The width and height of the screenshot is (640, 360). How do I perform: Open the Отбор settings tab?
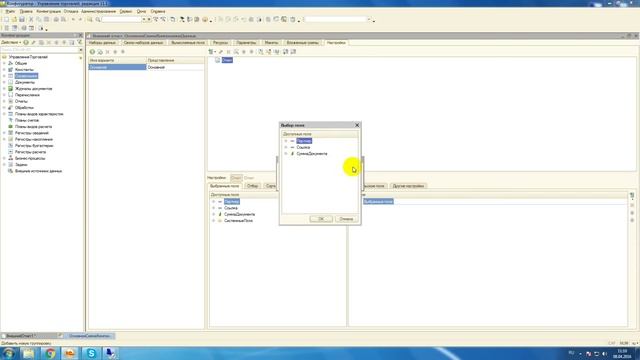tap(252, 186)
